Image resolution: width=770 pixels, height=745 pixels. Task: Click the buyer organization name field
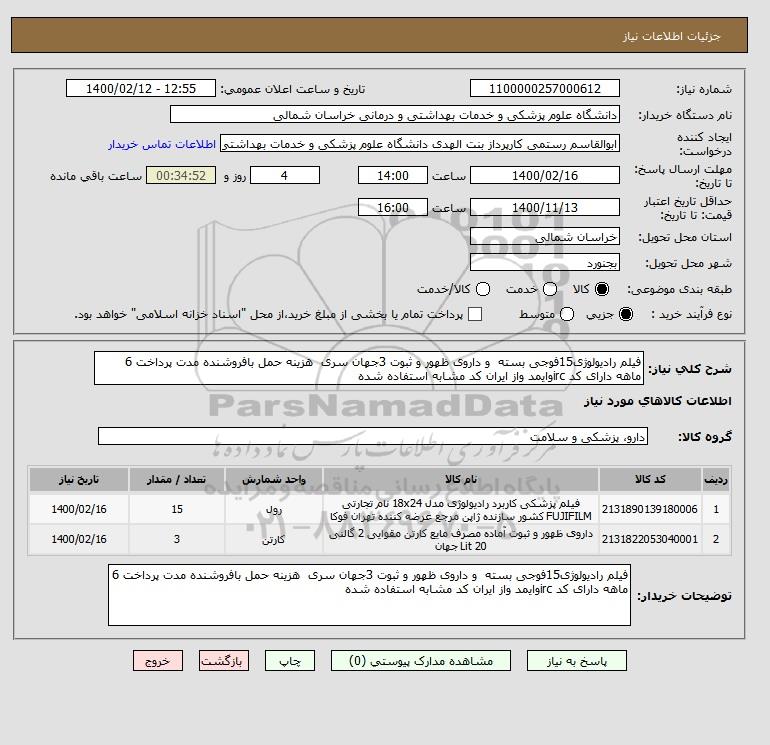395,114
